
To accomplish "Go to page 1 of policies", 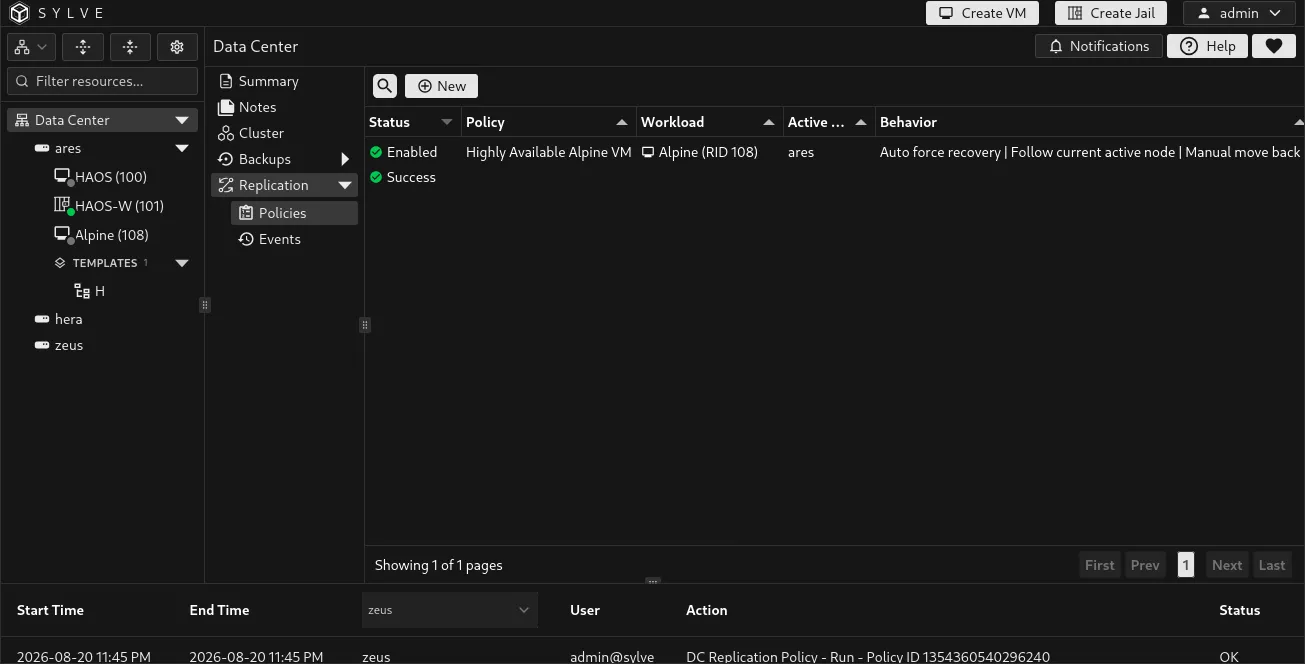I will point(1185,565).
